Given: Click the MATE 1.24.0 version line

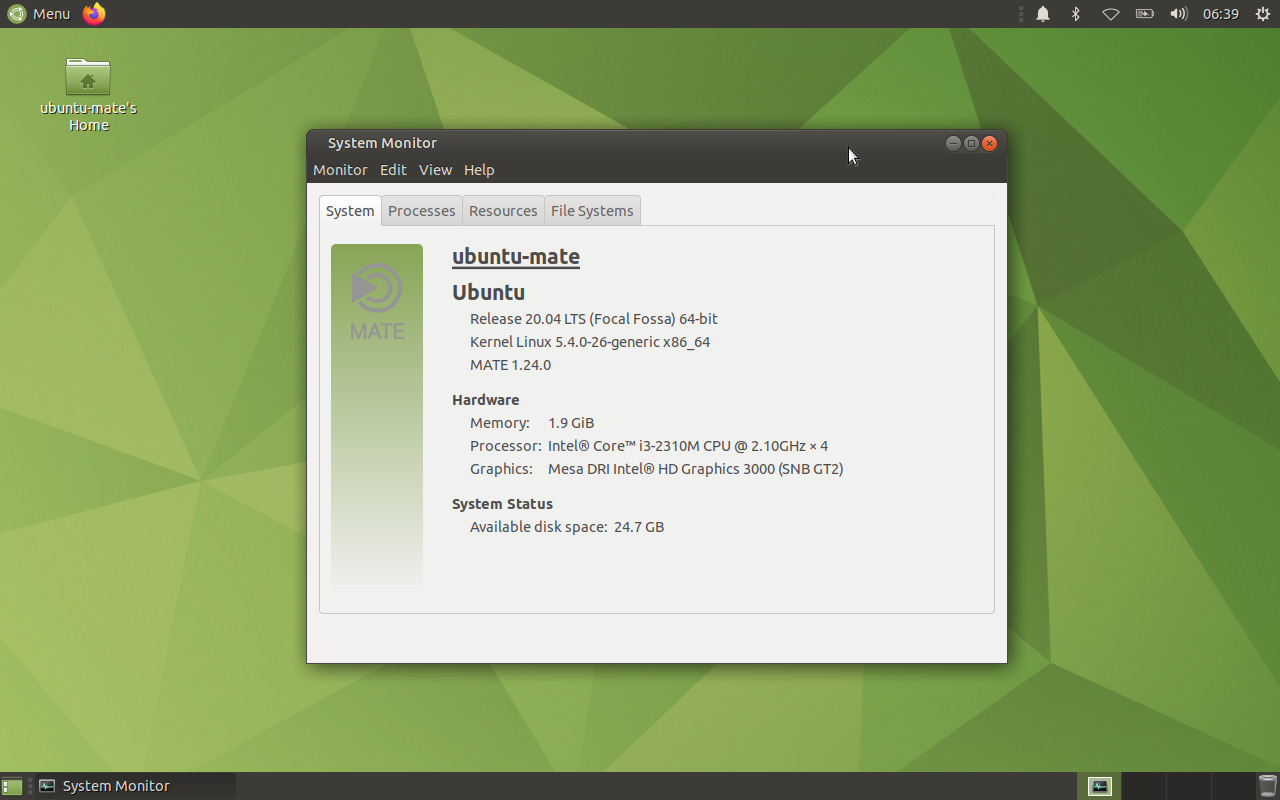Looking at the screenshot, I should point(510,365).
